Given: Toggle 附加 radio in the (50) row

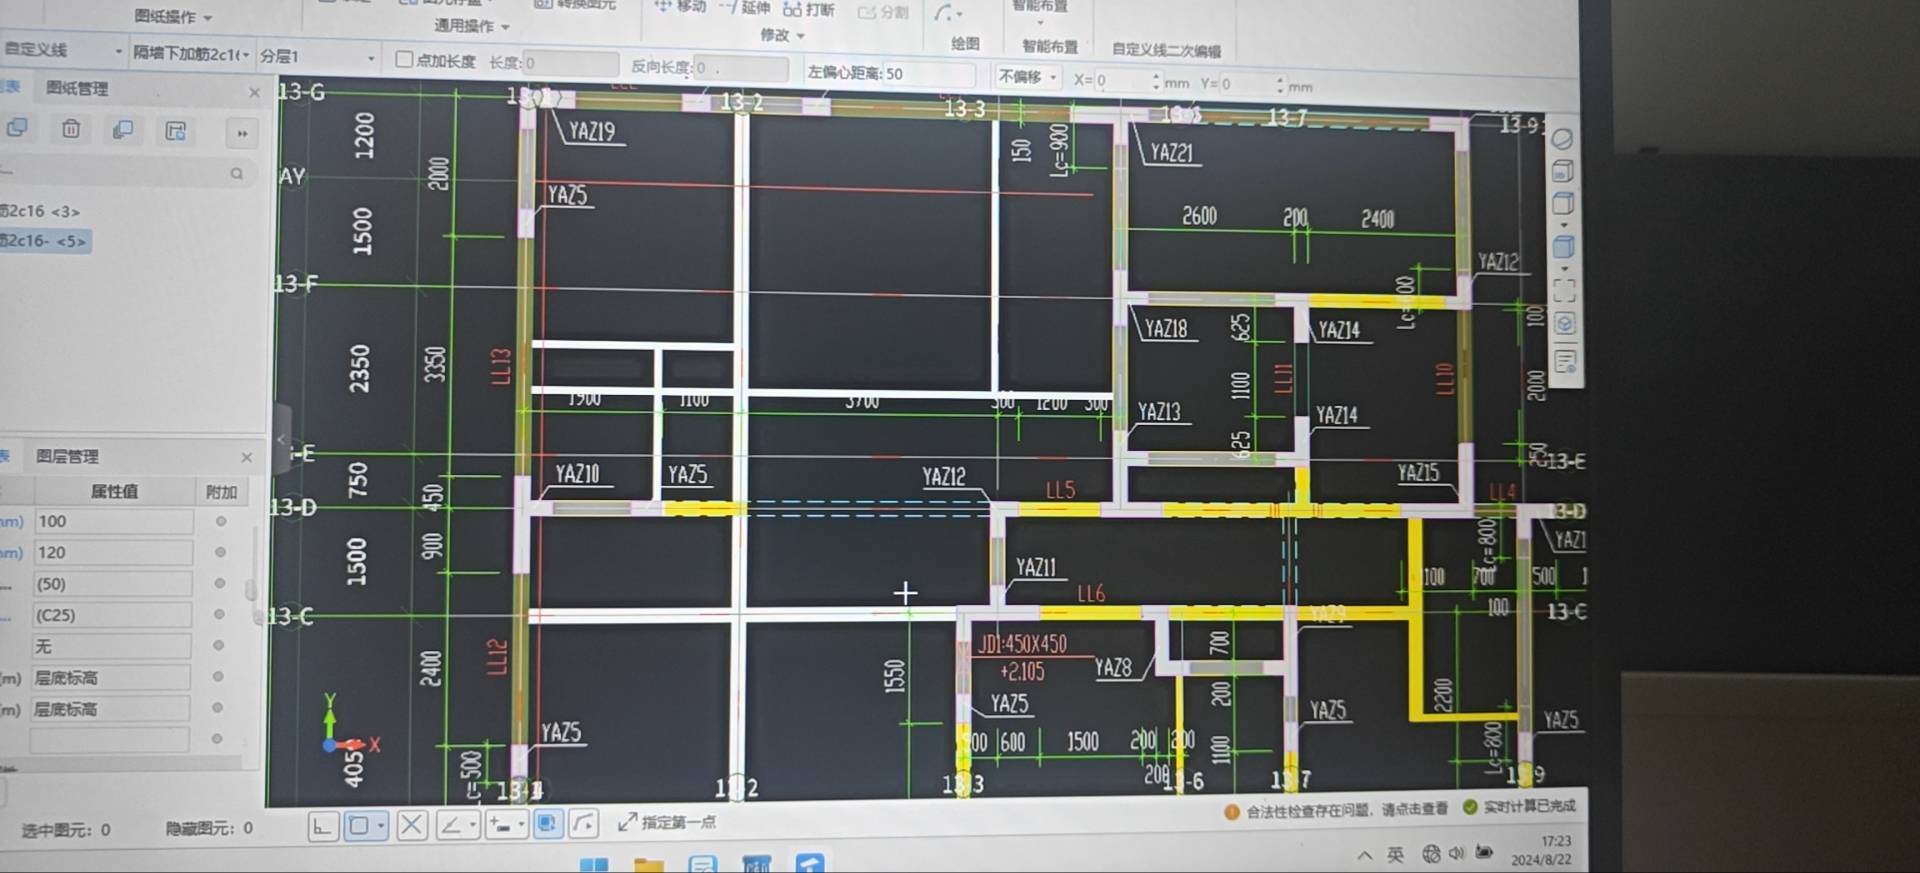Looking at the screenshot, I should pos(220,583).
